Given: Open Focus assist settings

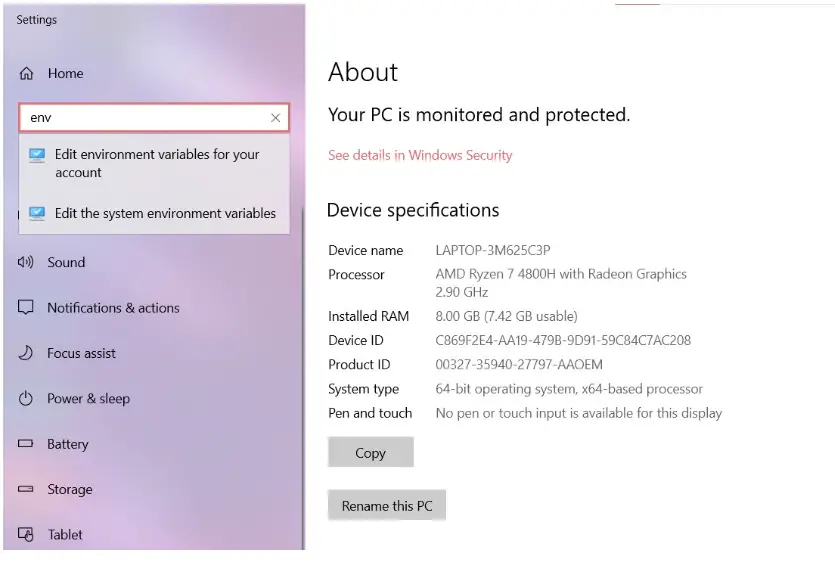Looking at the screenshot, I should [81, 353].
